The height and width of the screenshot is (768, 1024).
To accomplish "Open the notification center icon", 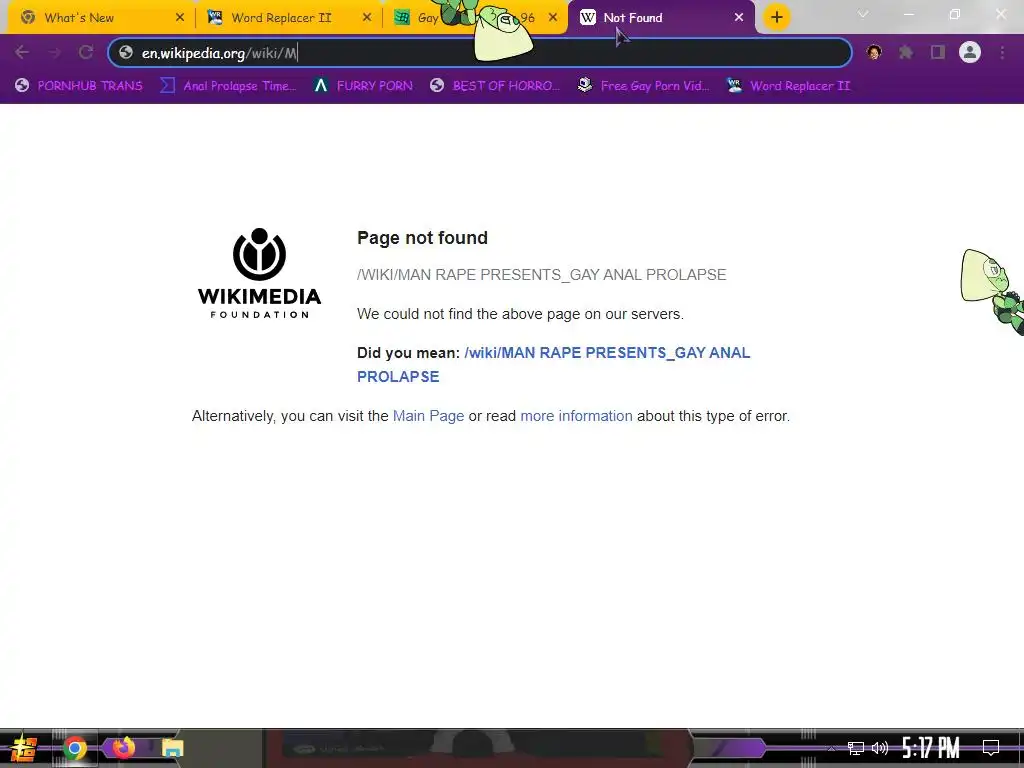I will click(991, 748).
